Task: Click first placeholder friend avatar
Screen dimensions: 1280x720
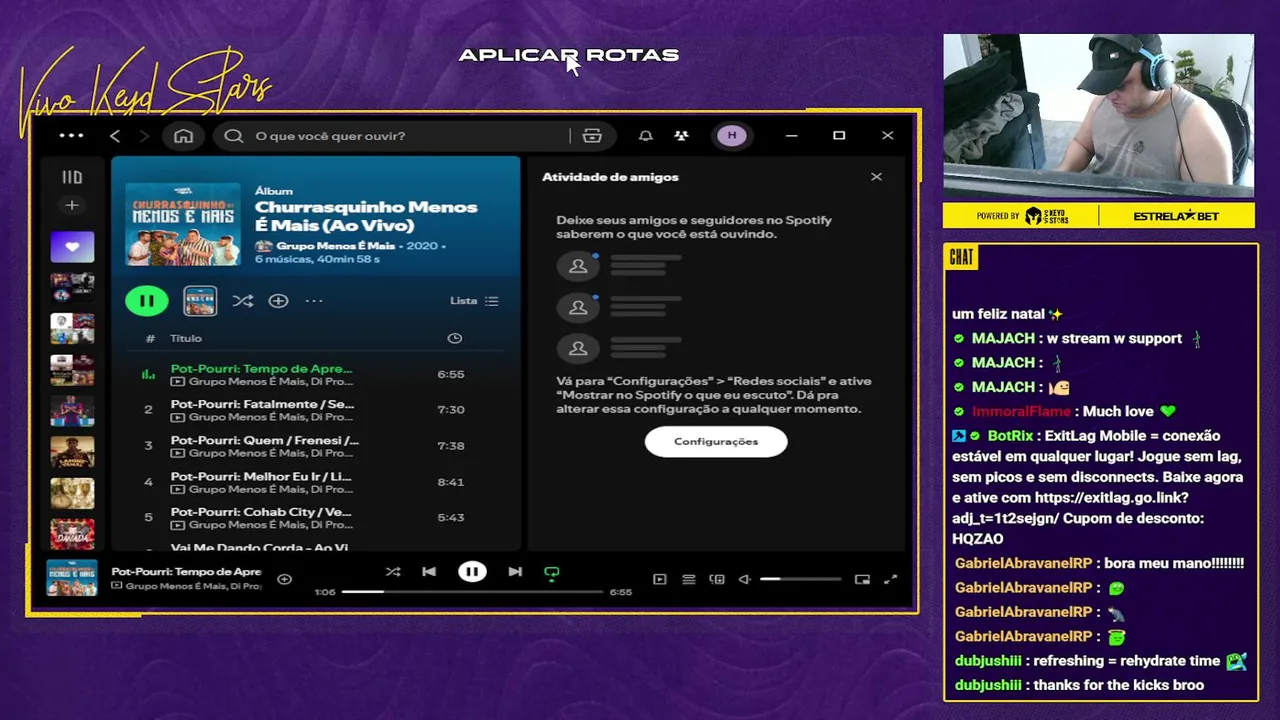Action: tap(578, 266)
